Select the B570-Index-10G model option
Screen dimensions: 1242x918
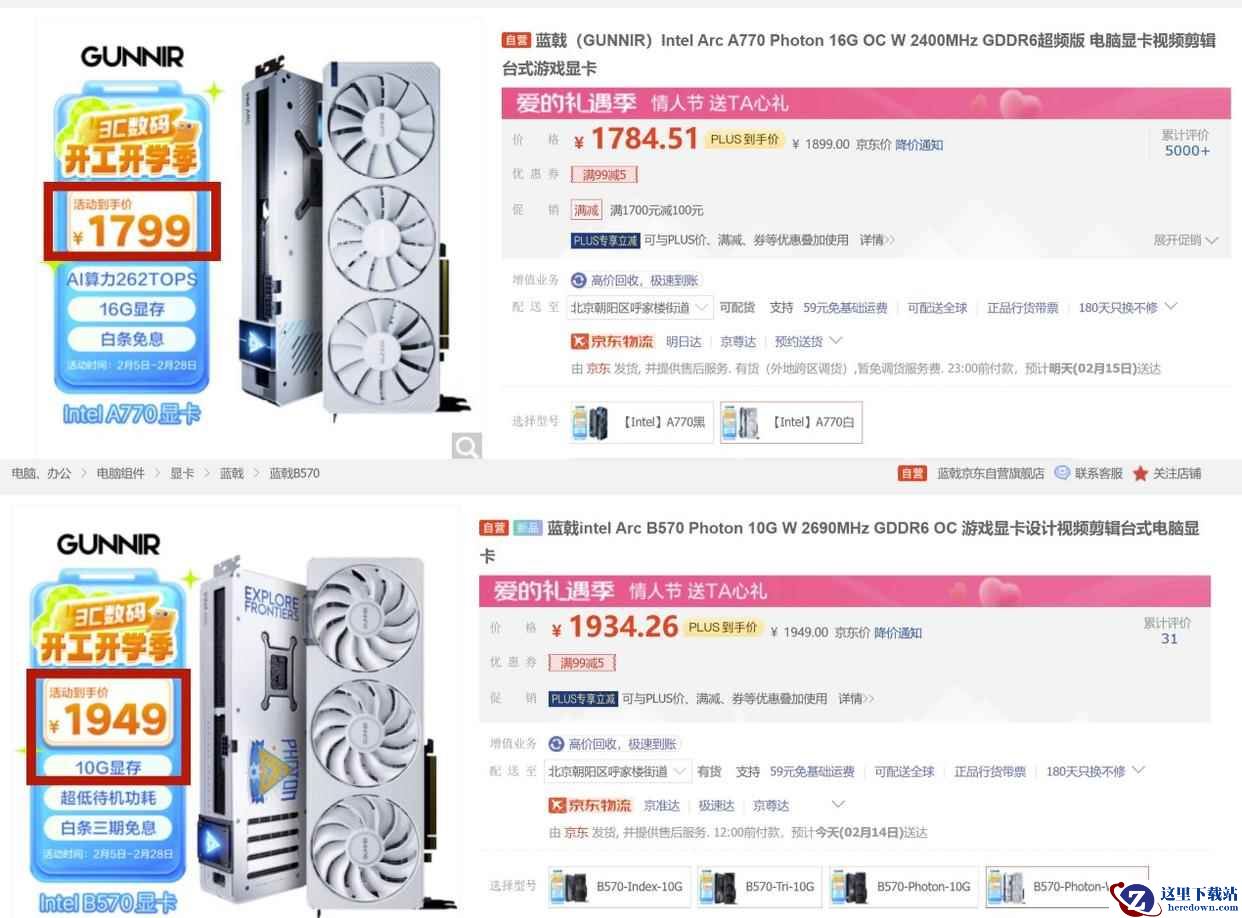click(619, 887)
